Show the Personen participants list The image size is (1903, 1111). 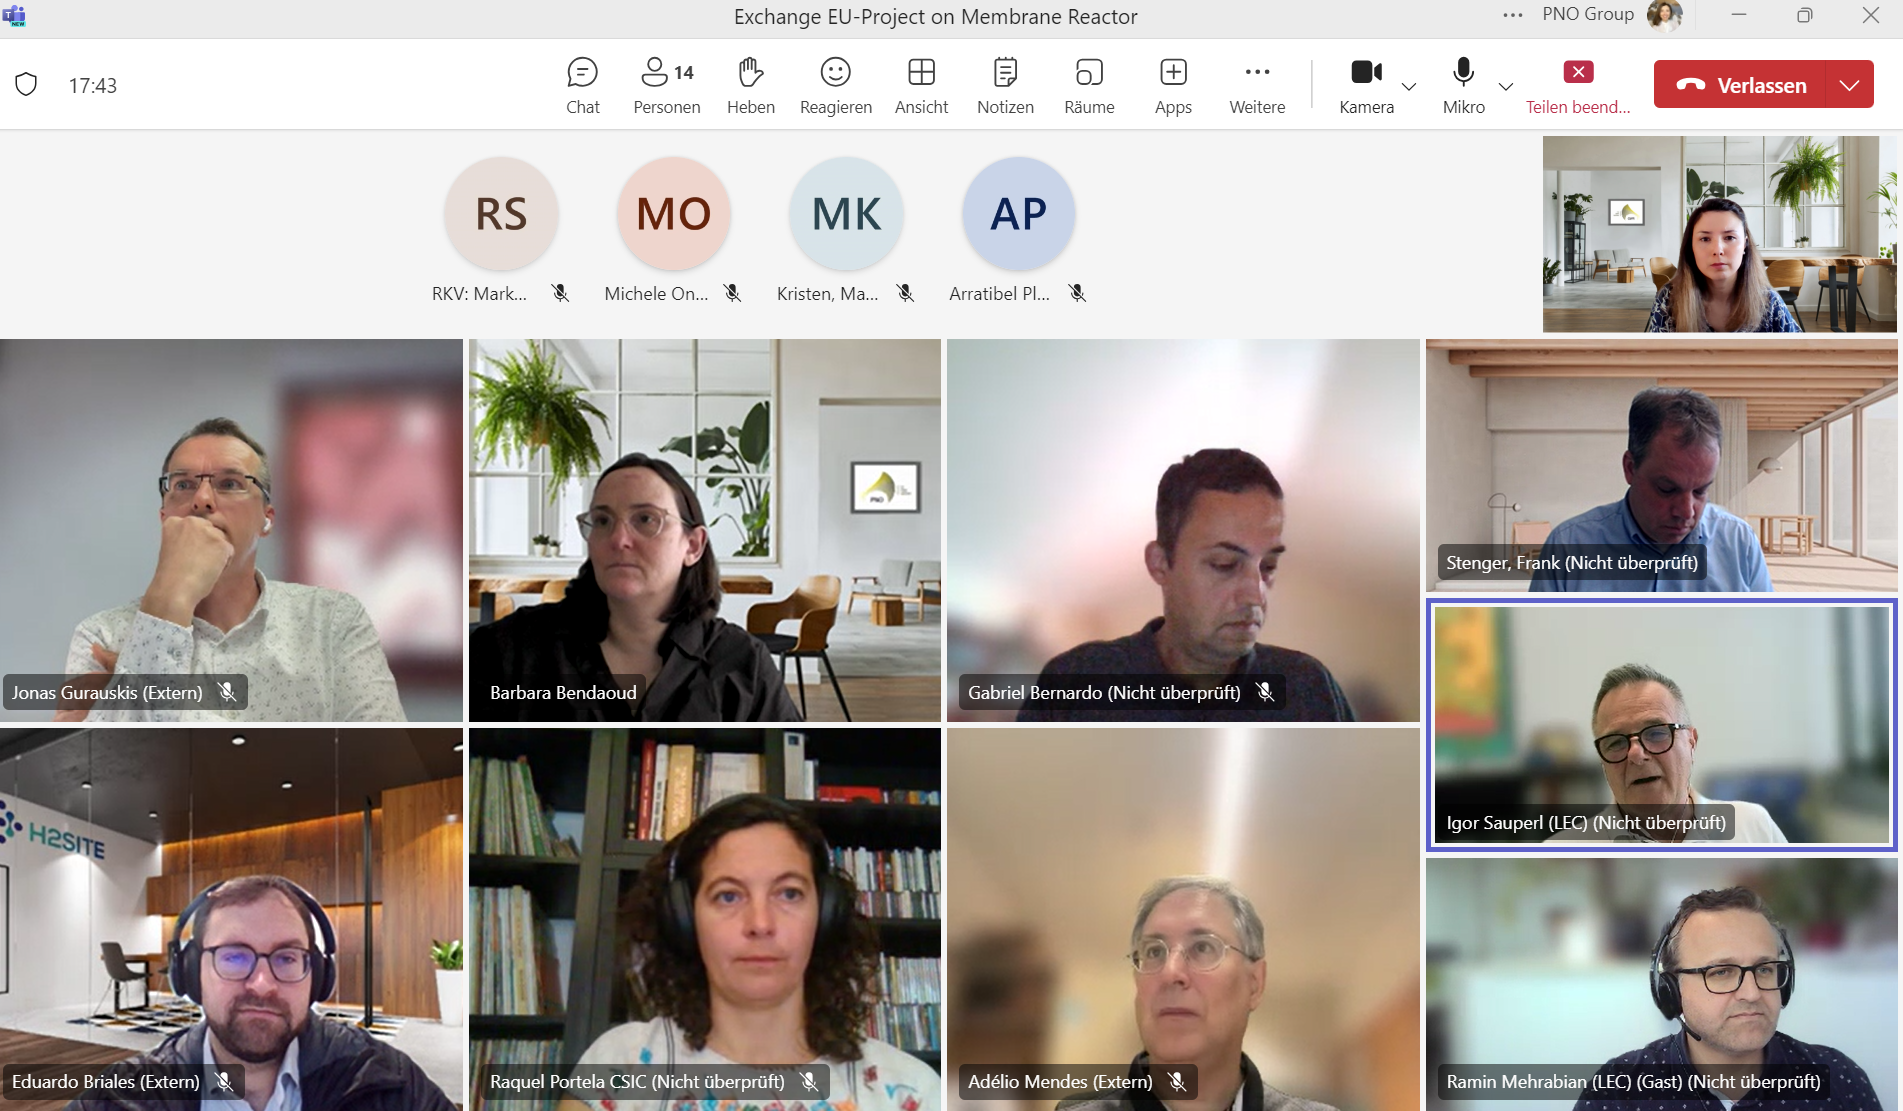[x=667, y=86]
